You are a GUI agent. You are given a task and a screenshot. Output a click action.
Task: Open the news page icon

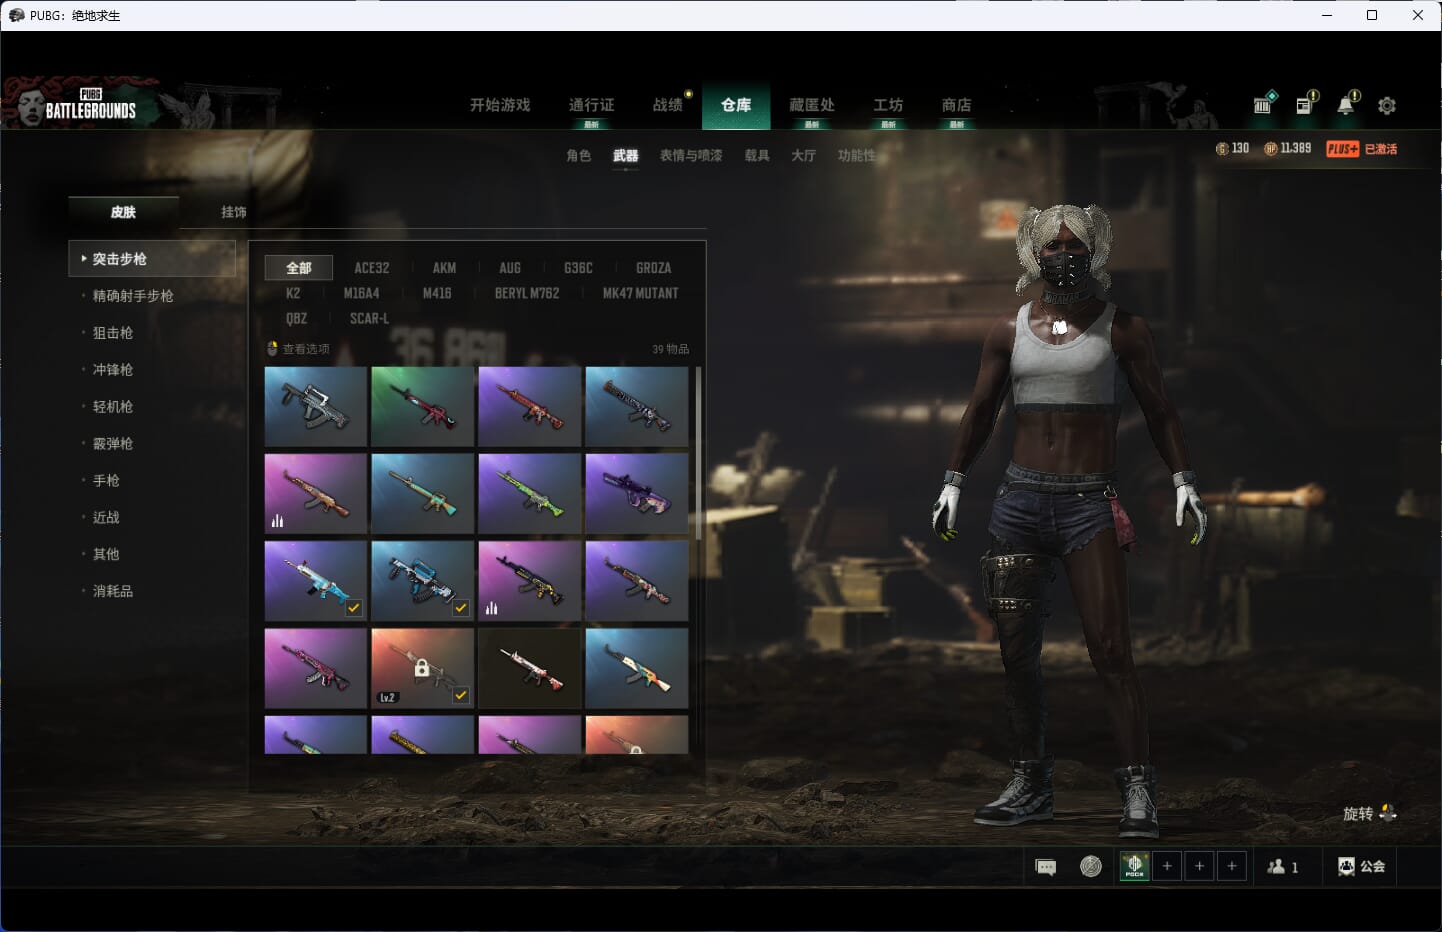point(1305,104)
